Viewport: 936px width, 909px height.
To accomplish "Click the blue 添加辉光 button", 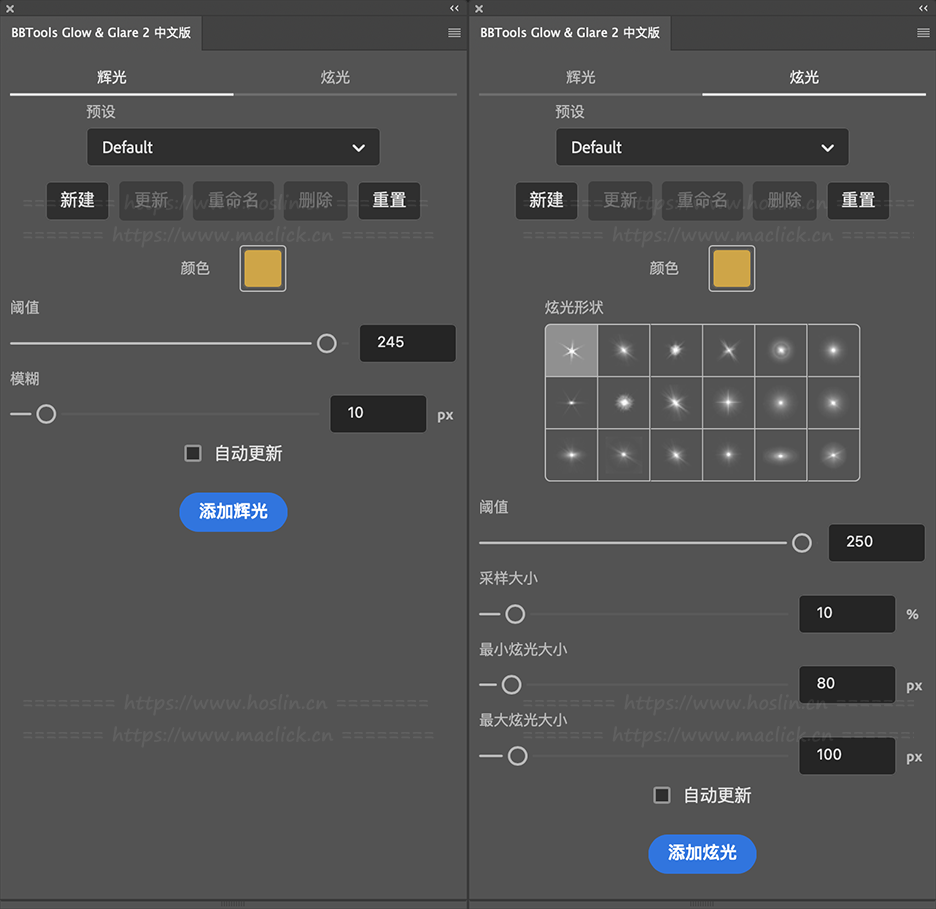I will (233, 512).
